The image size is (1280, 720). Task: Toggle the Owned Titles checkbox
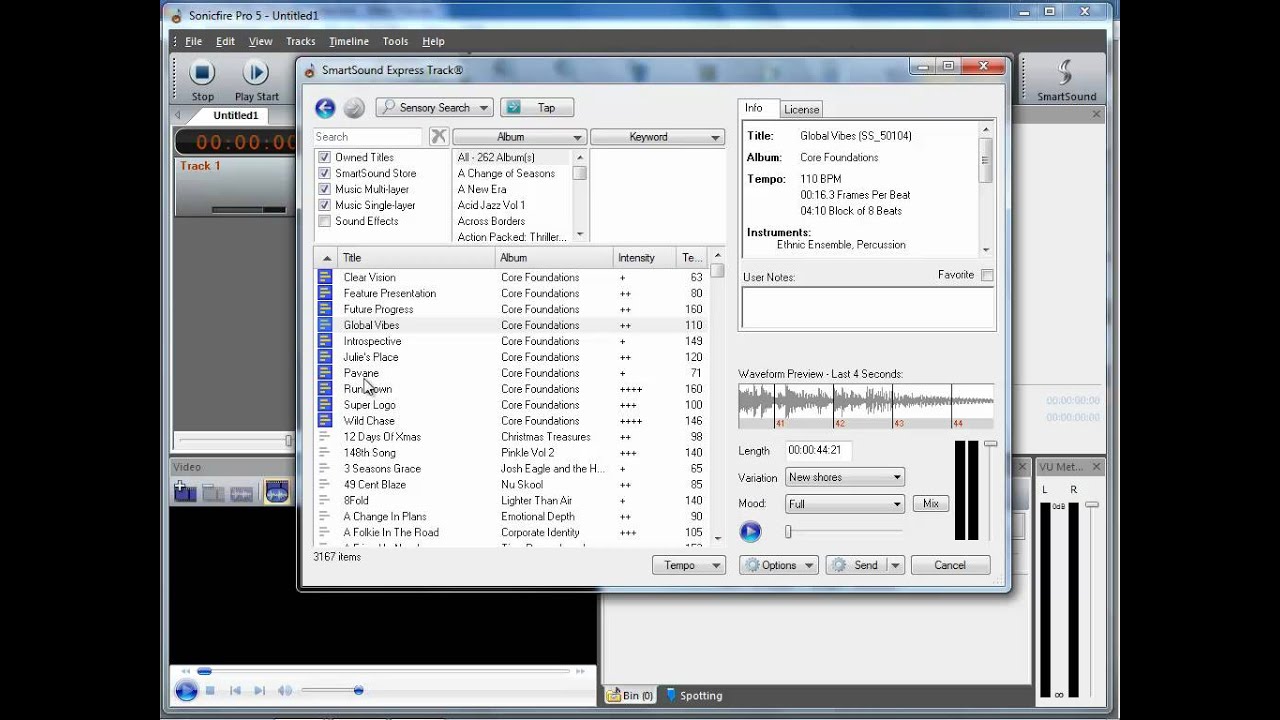click(324, 157)
